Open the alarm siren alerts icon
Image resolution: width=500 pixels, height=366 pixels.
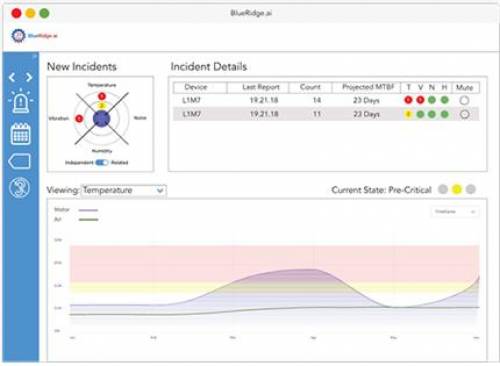click(20, 101)
